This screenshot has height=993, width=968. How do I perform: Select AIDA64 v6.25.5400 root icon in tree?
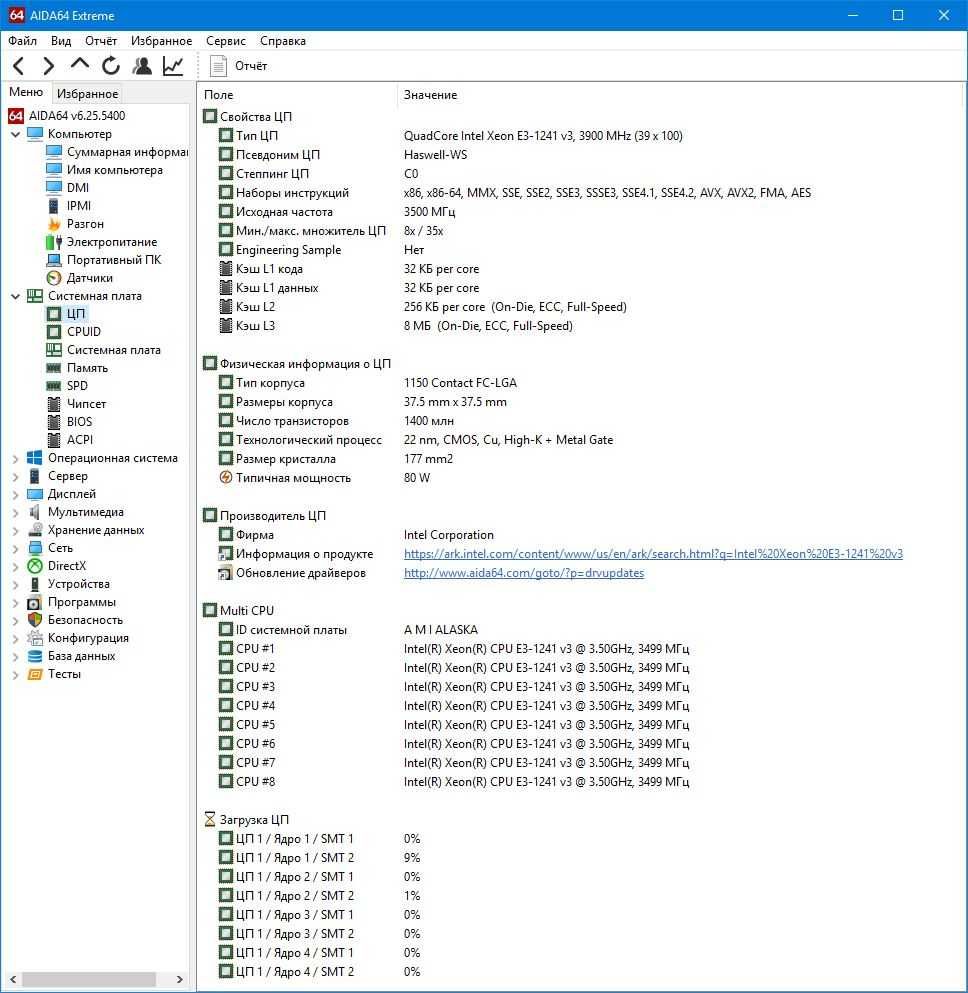tap(16, 115)
